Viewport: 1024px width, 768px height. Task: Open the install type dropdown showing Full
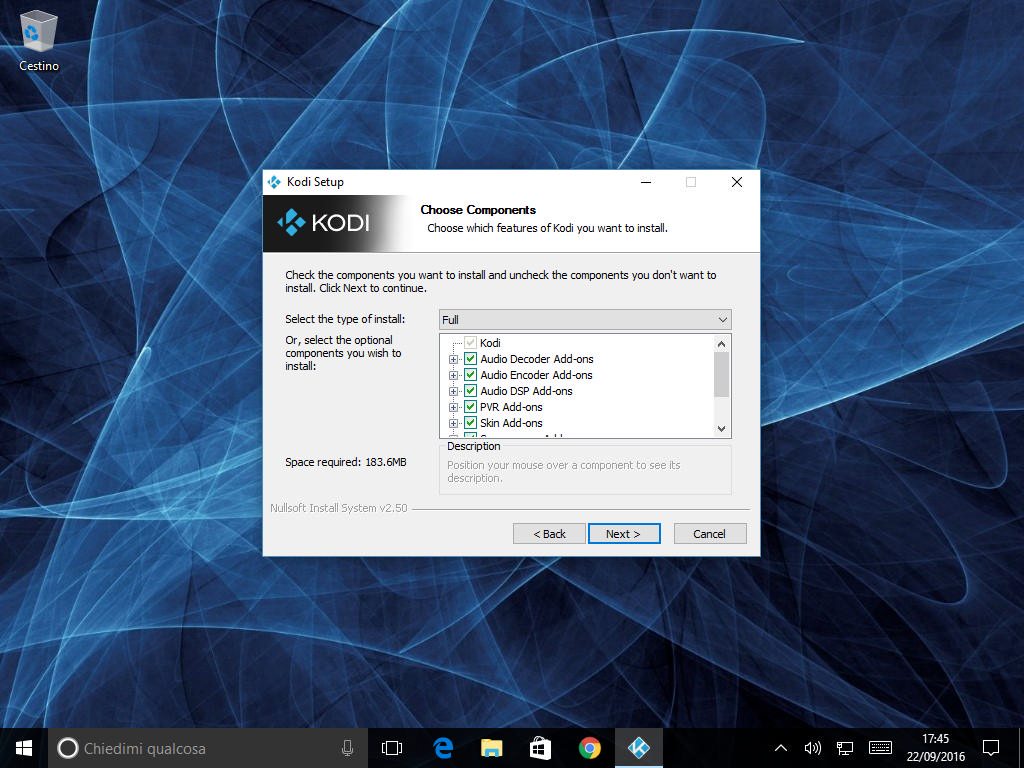[585, 320]
